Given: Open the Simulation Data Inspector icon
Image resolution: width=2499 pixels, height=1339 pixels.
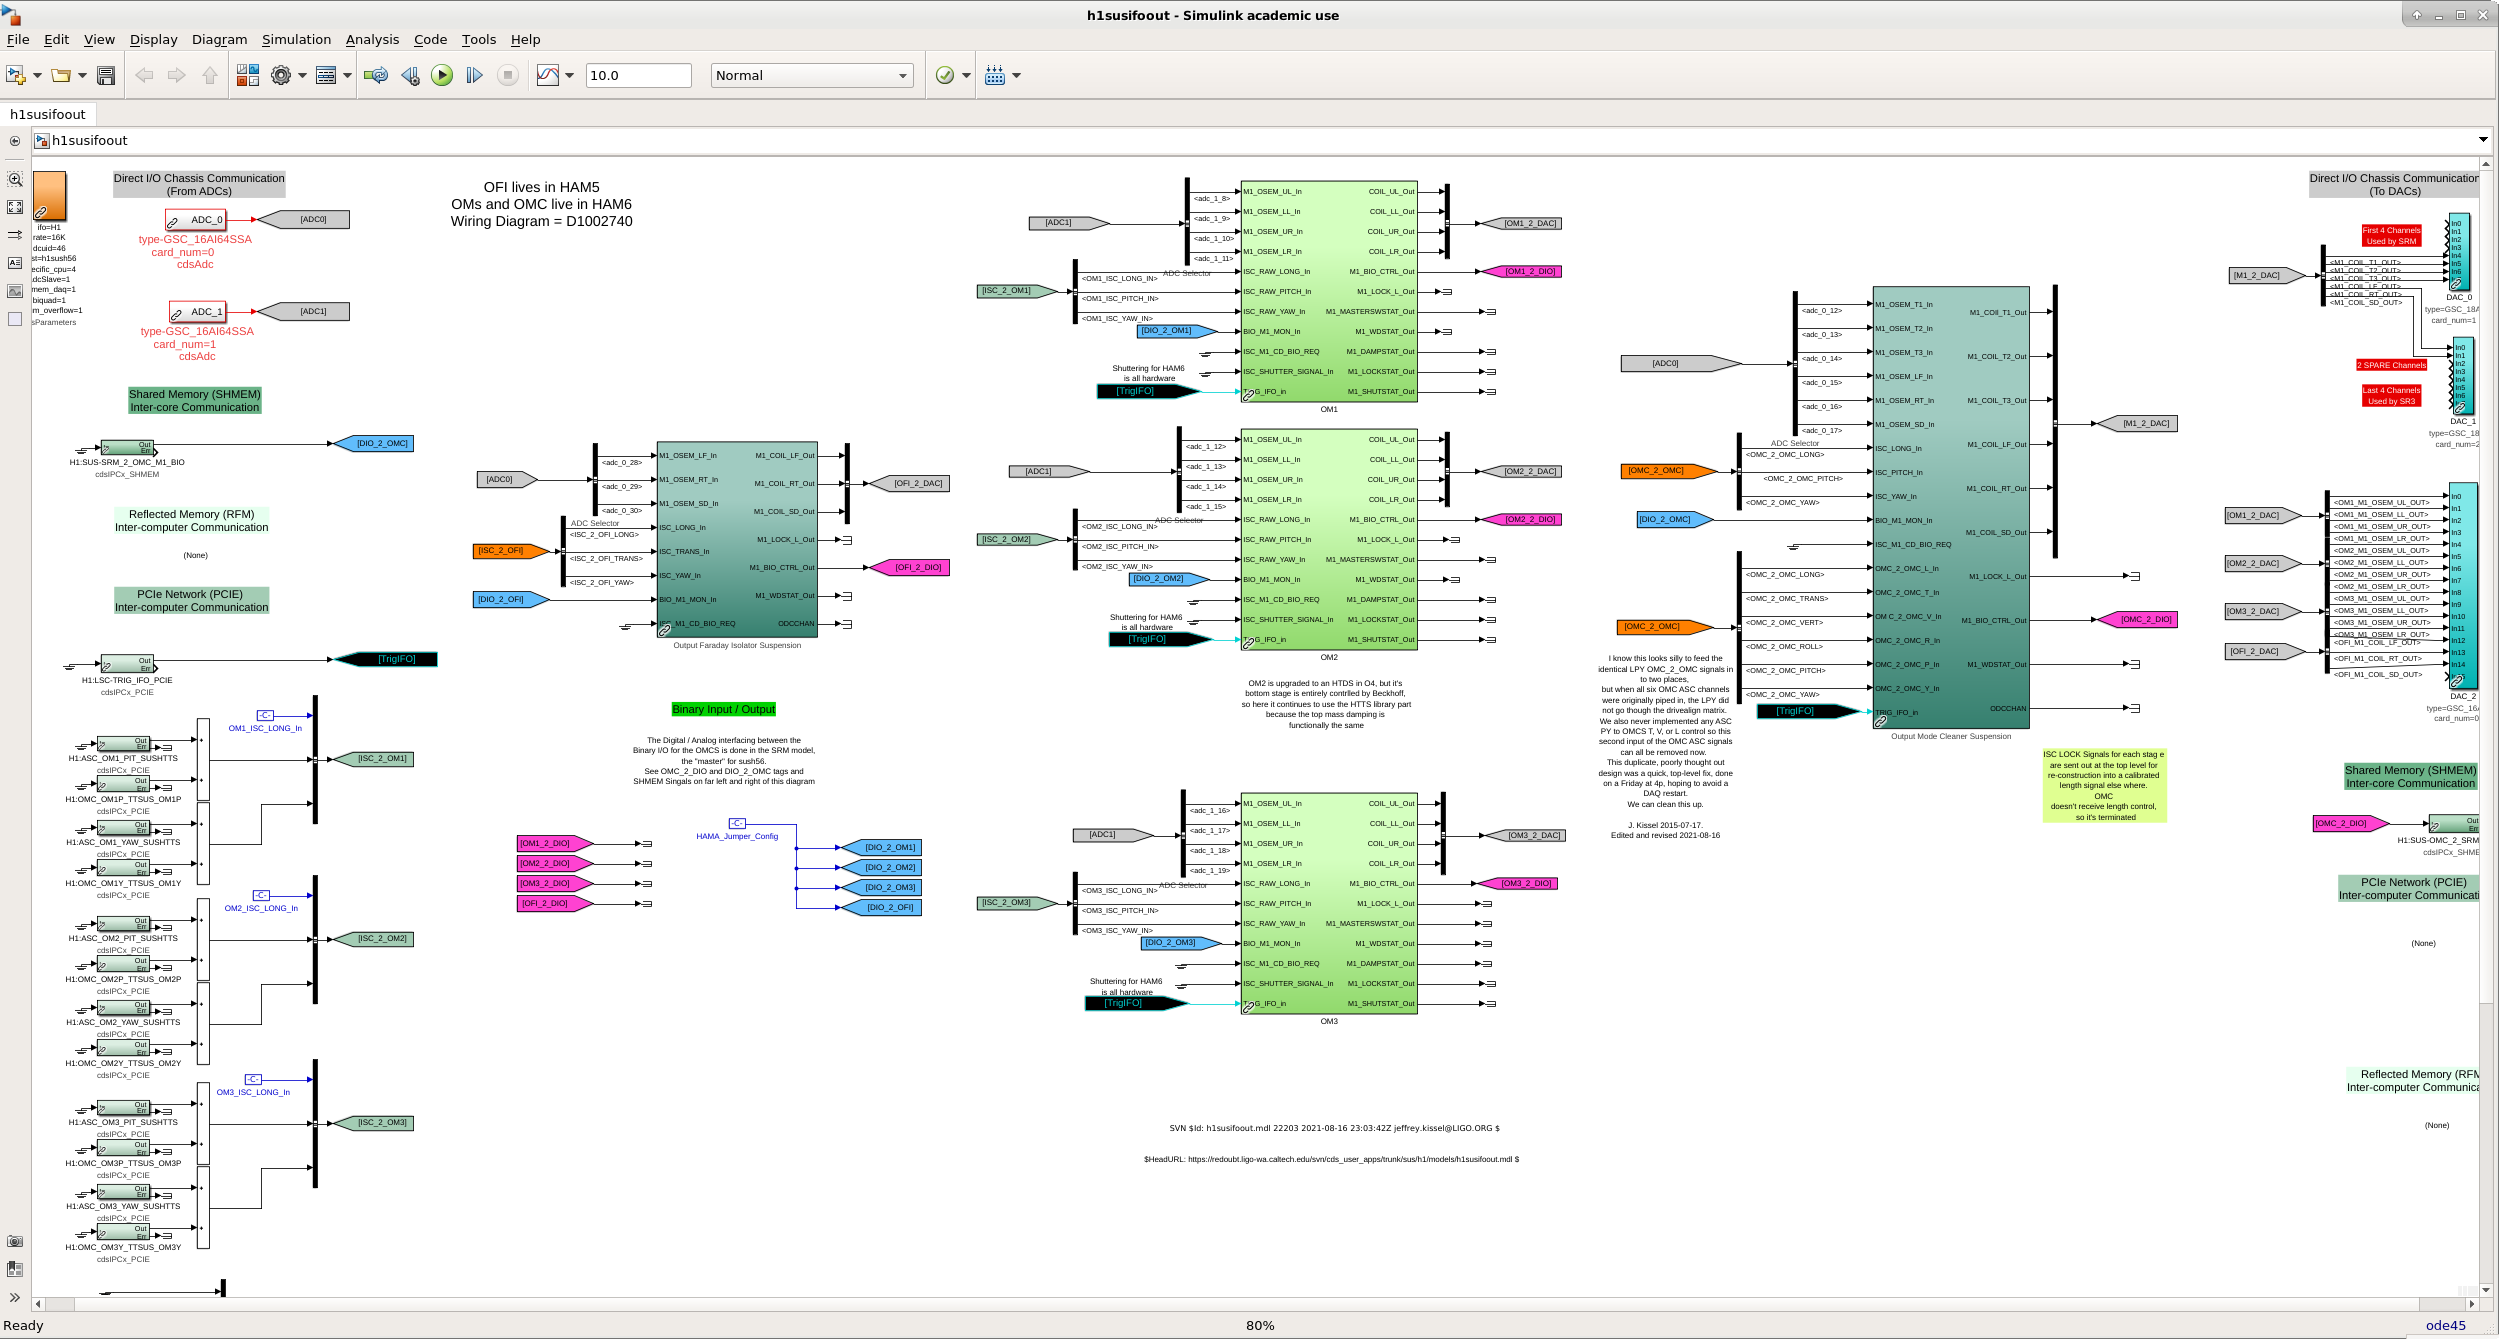Looking at the screenshot, I should tap(548, 75).
